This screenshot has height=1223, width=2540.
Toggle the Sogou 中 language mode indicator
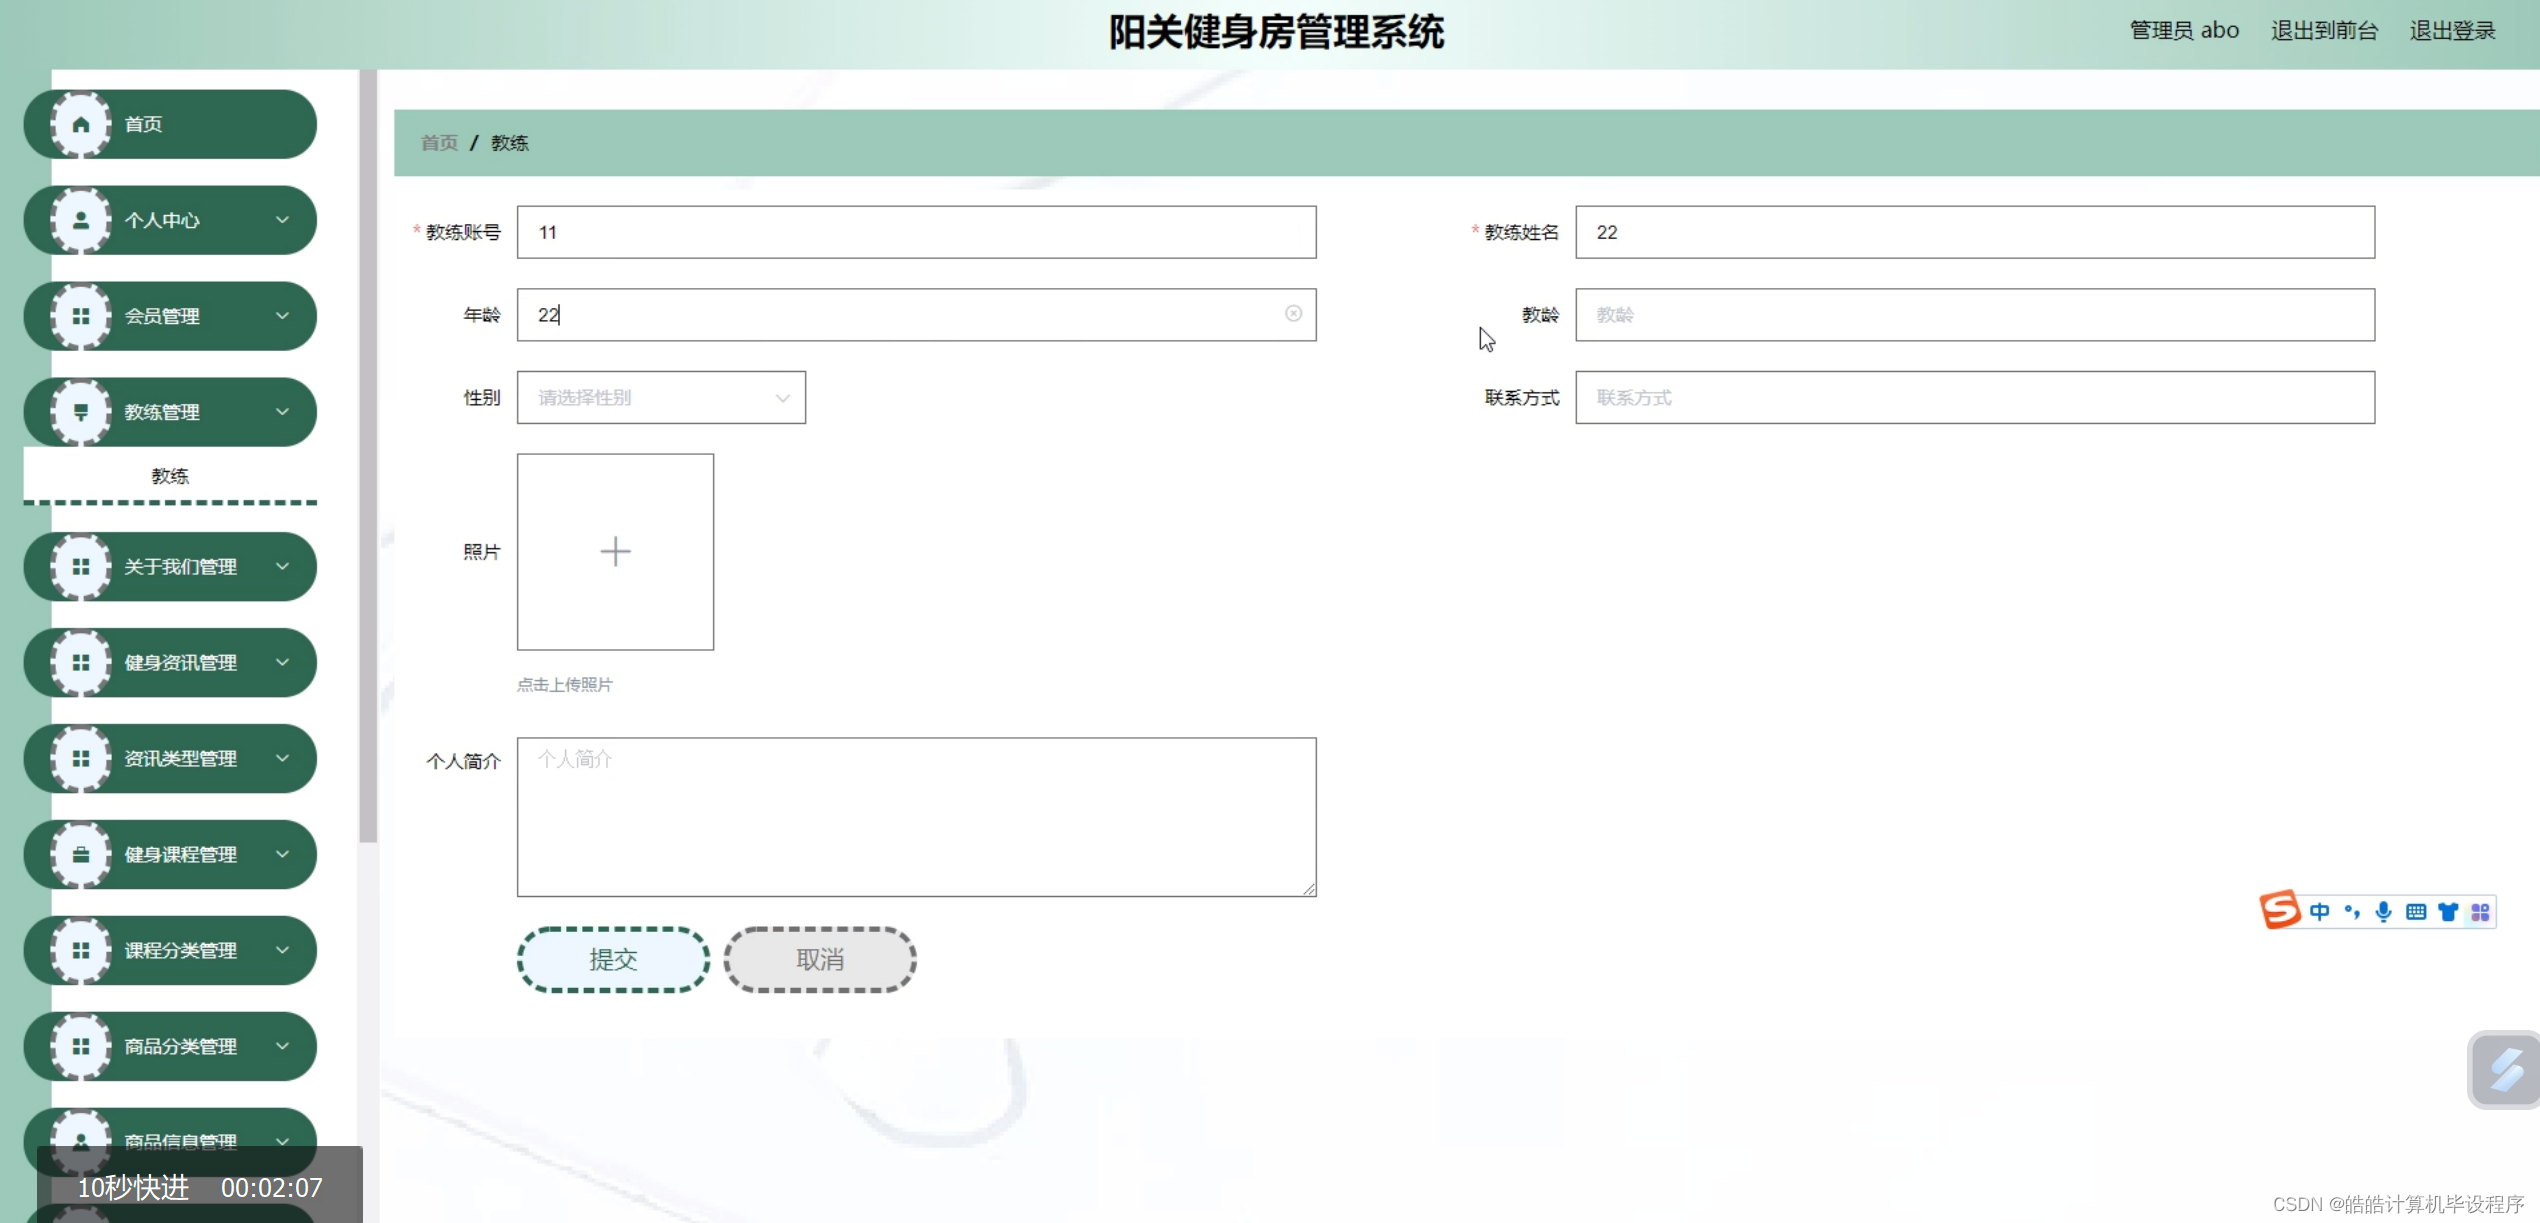click(x=2319, y=912)
